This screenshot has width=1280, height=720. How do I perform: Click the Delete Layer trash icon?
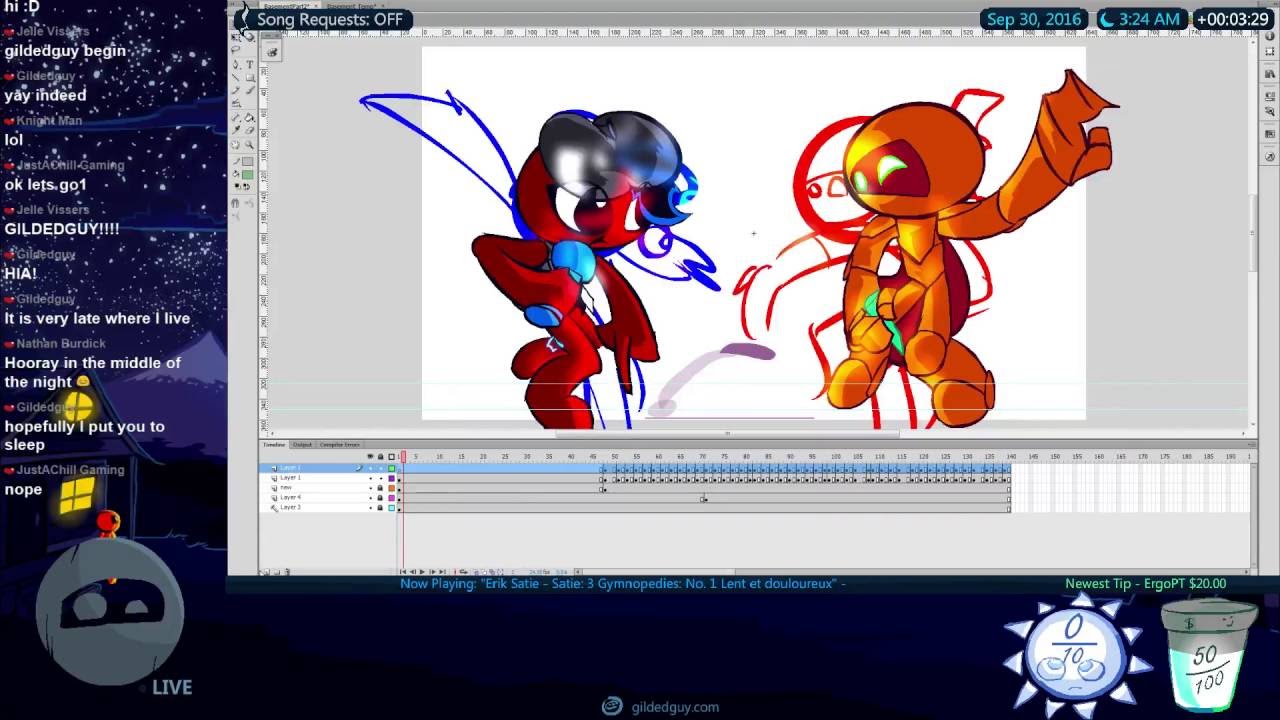click(287, 572)
